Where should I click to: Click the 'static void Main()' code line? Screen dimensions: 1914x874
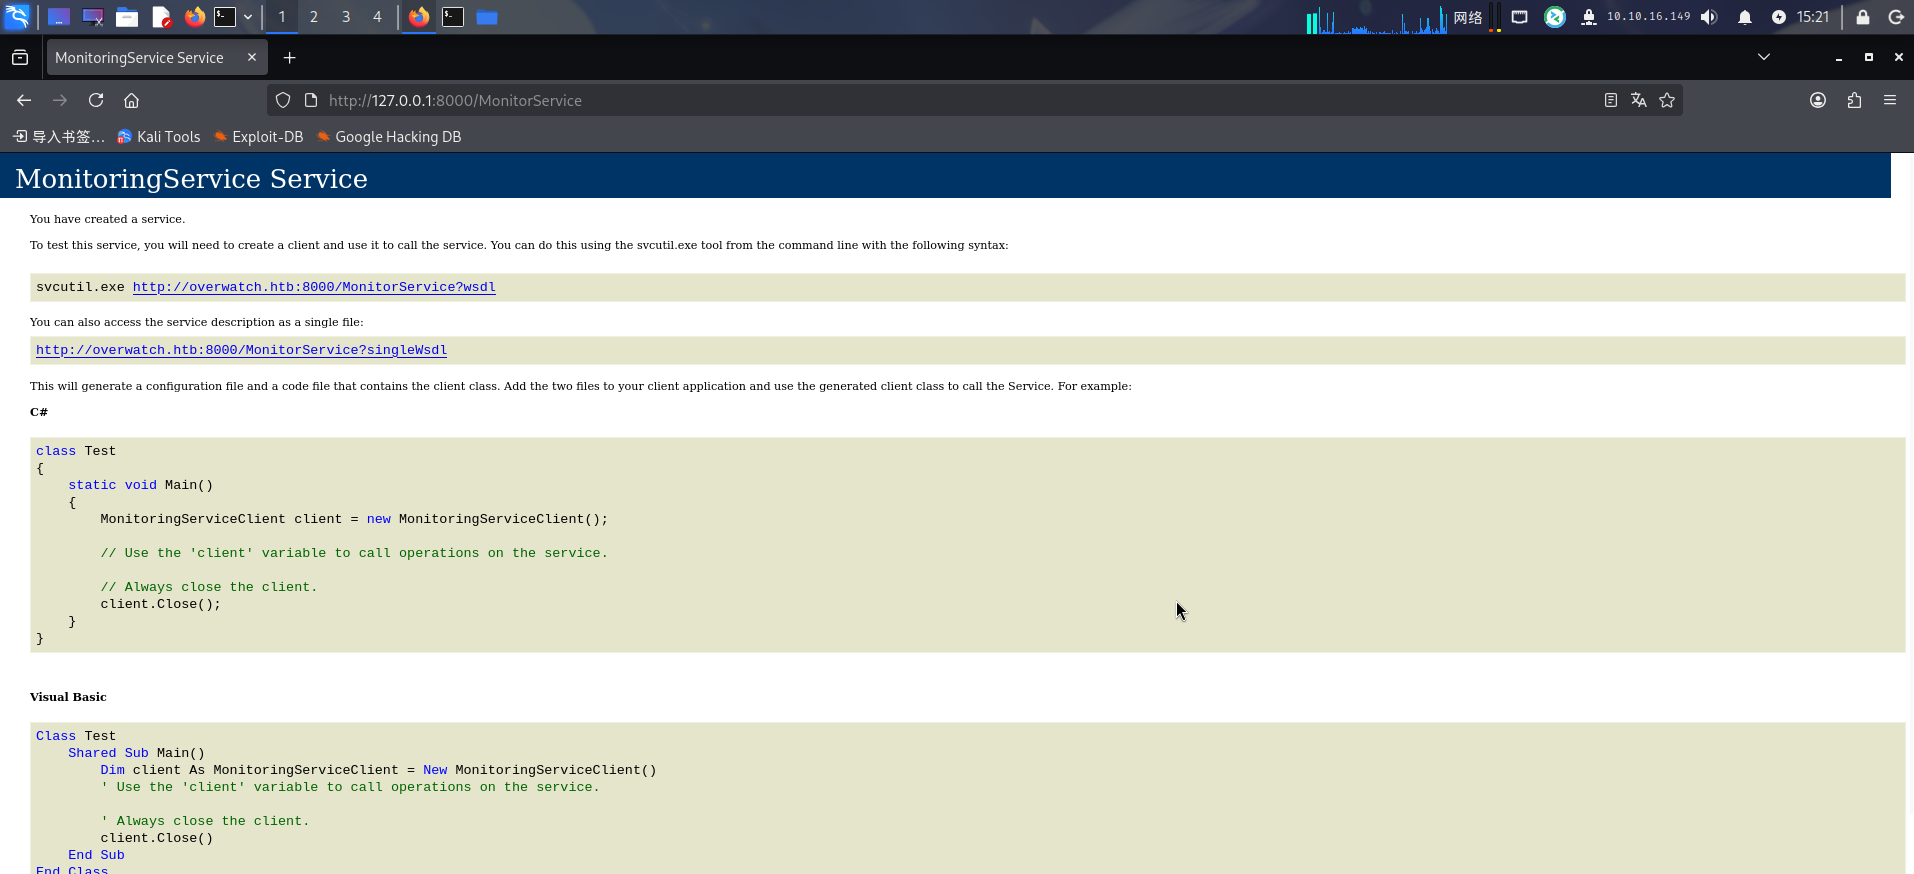pos(140,485)
